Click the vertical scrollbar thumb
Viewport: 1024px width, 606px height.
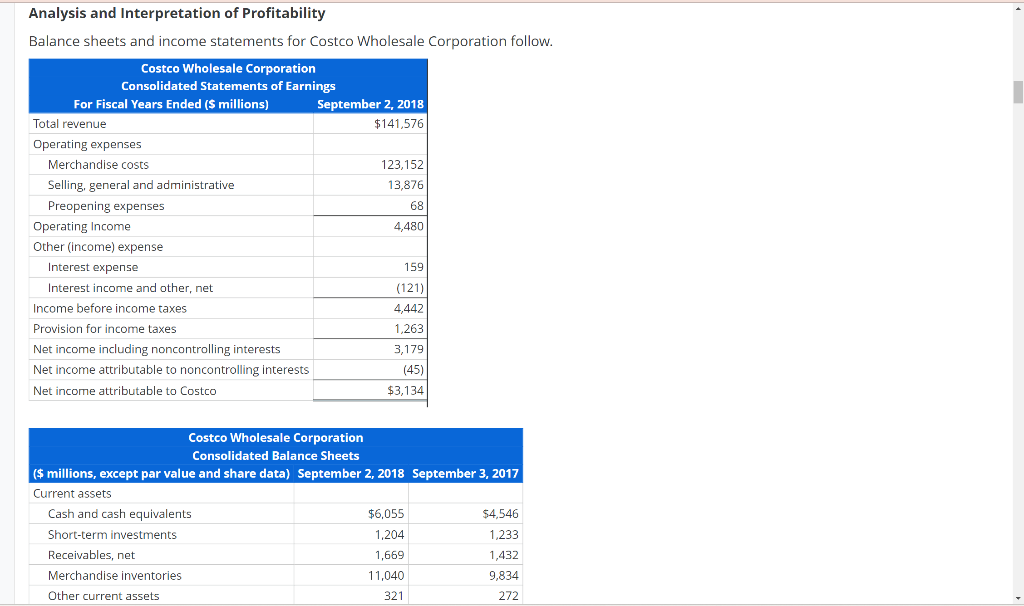[x=1017, y=92]
